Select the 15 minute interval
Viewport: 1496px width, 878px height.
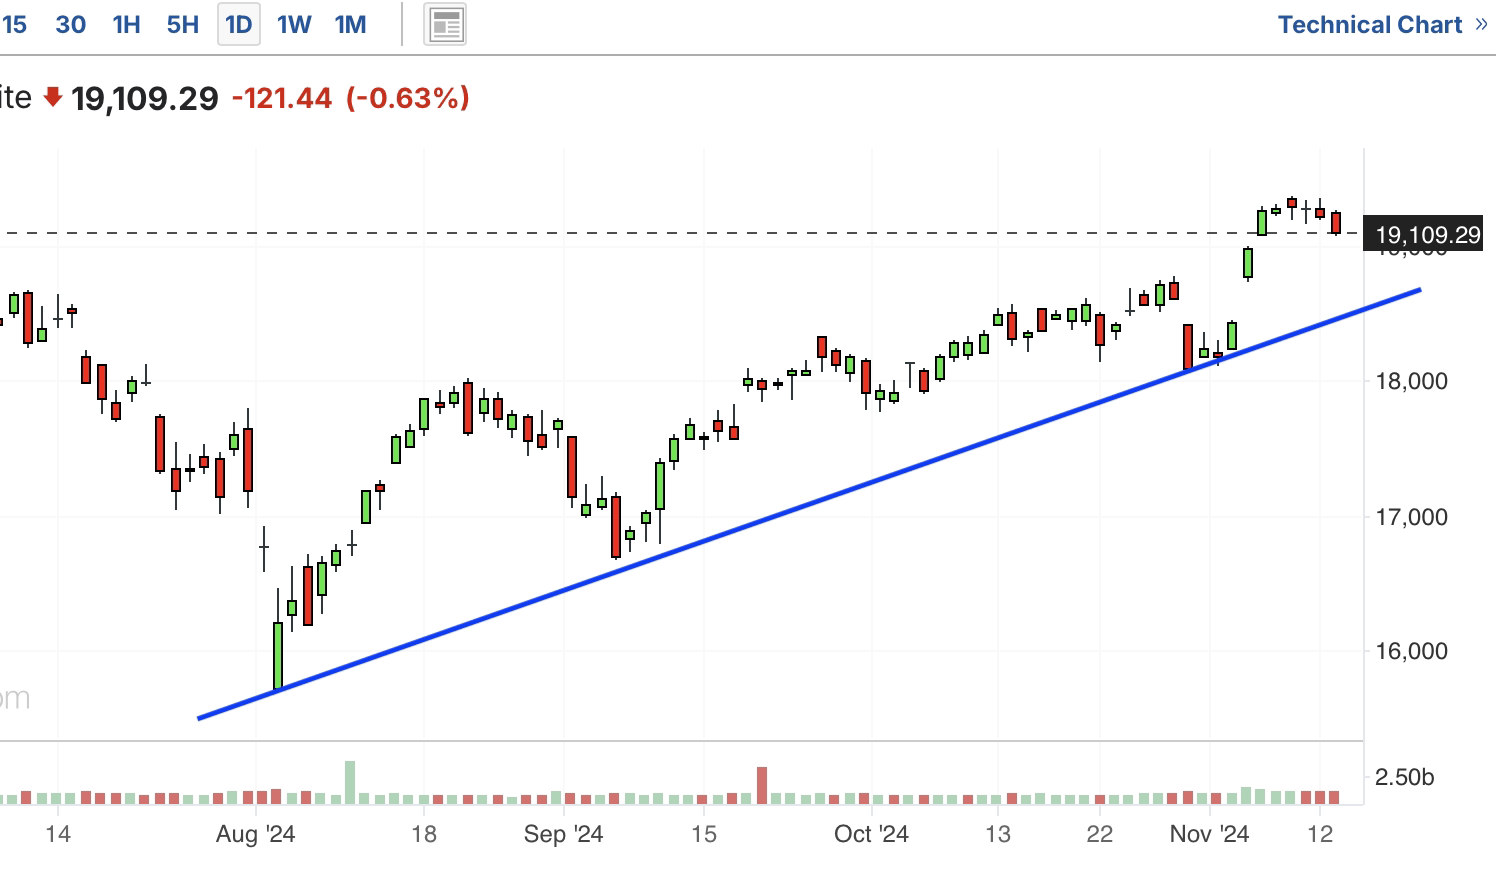(x=14, y=25)
